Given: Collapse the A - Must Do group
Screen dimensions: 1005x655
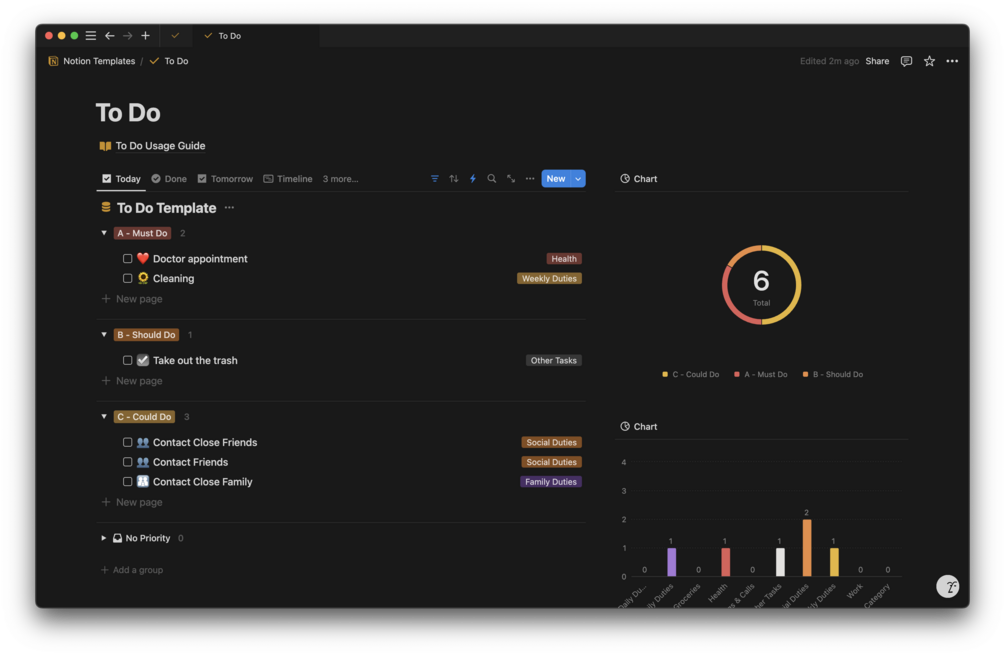Looking at the screenshot, I should tap(104, 233).
